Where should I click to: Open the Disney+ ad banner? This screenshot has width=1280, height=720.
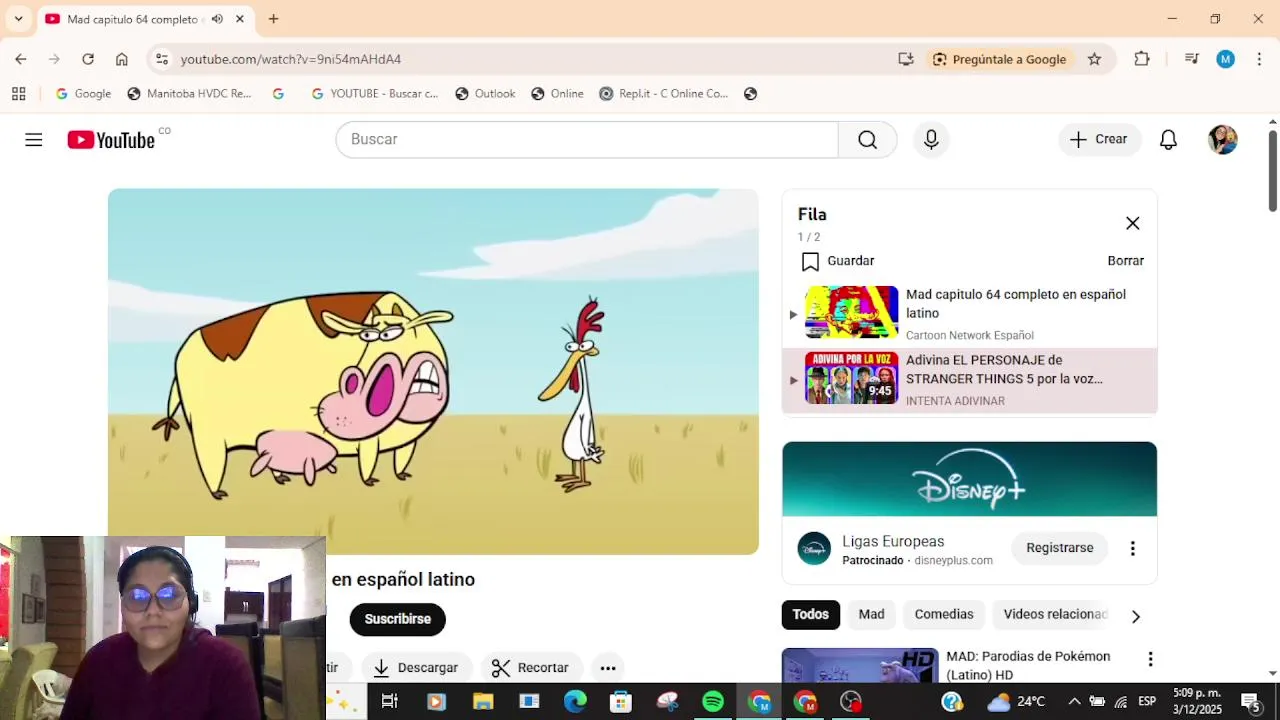[x=969, y=479]
